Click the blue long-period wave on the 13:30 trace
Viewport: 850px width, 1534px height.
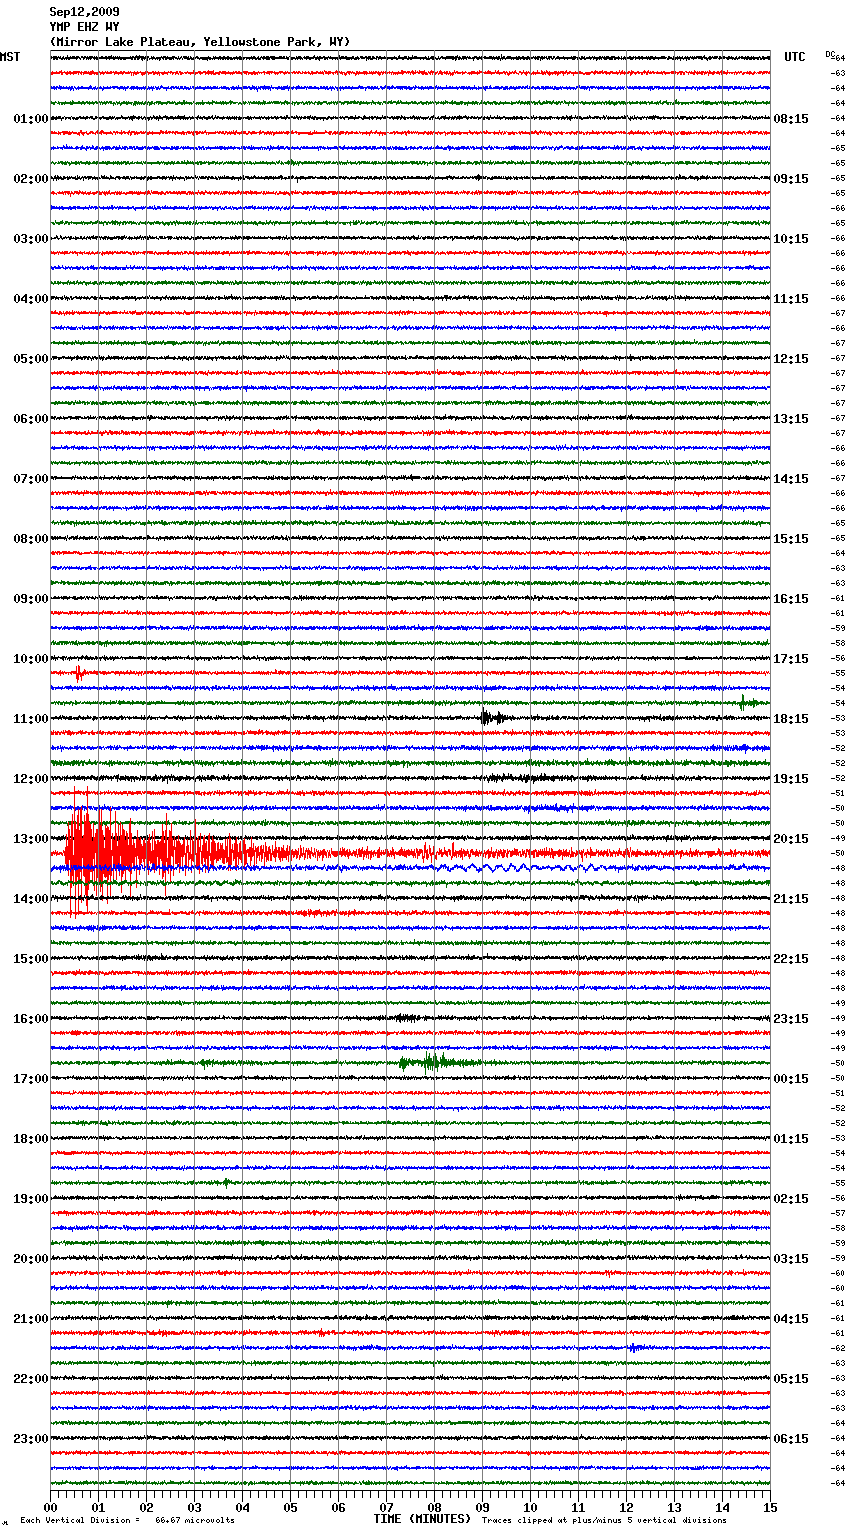[520, 868]
